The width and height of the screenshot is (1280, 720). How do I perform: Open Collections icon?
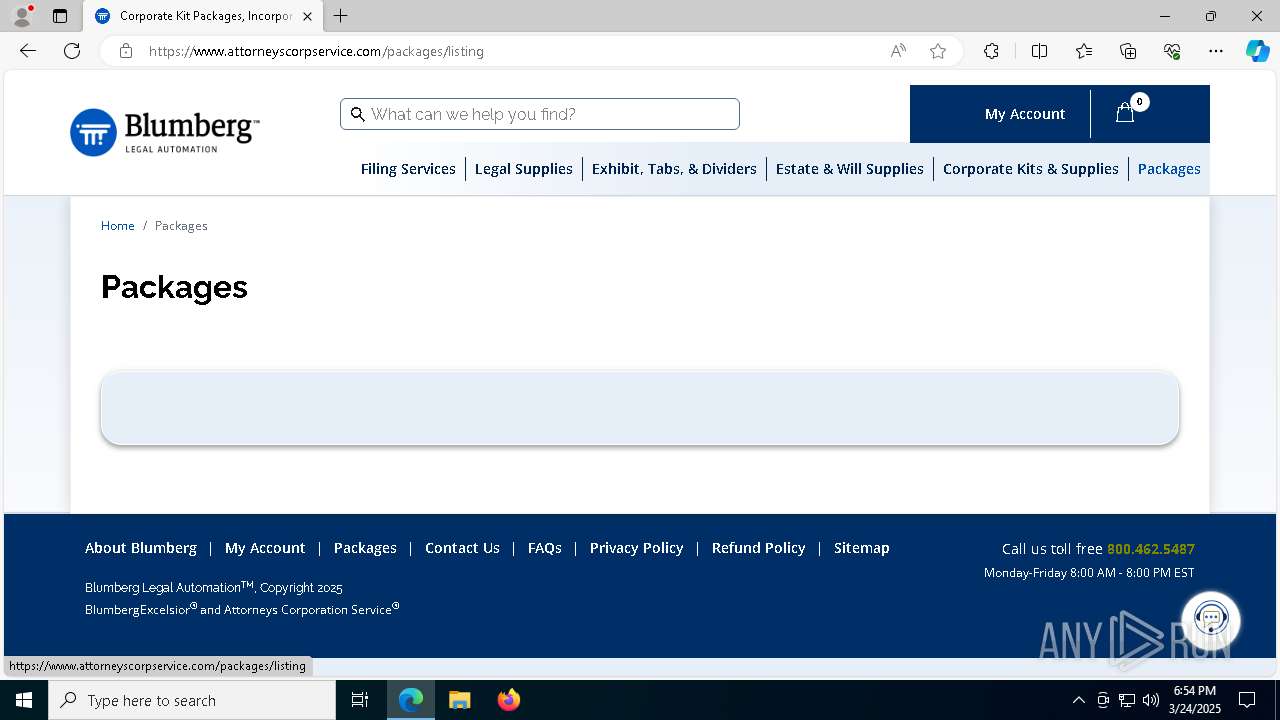click(1128, 51)
